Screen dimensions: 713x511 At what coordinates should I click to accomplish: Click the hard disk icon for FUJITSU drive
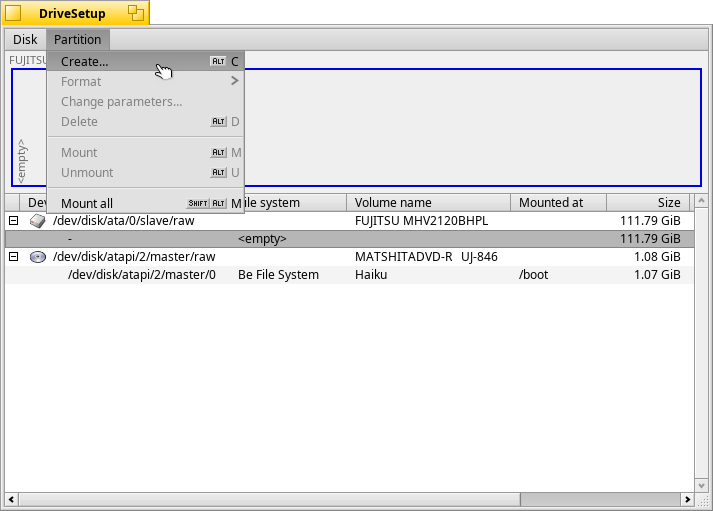click(38, 221)
